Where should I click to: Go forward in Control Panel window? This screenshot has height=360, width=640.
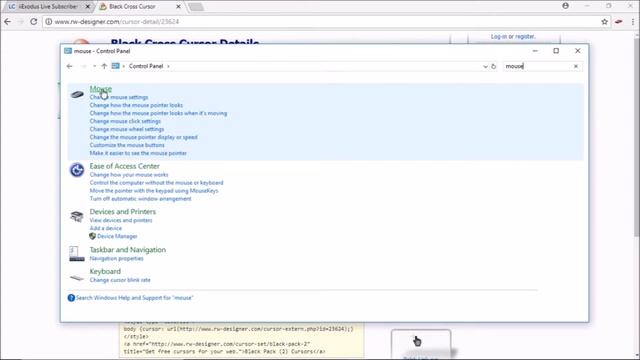pos(83,66)
